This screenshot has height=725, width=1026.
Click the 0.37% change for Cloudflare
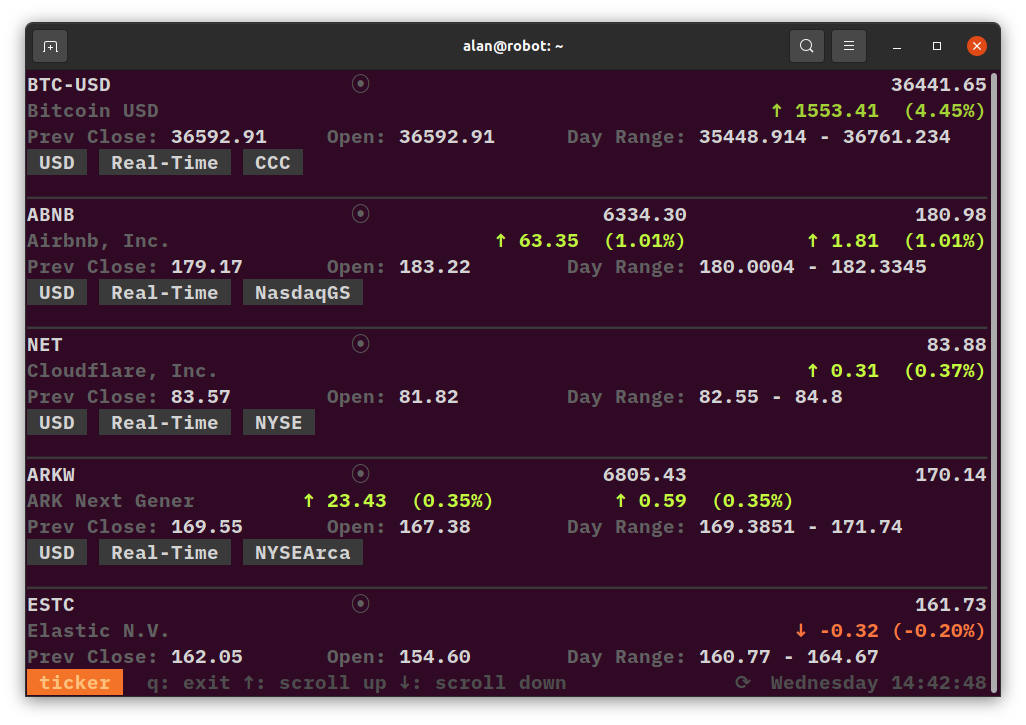944,371
